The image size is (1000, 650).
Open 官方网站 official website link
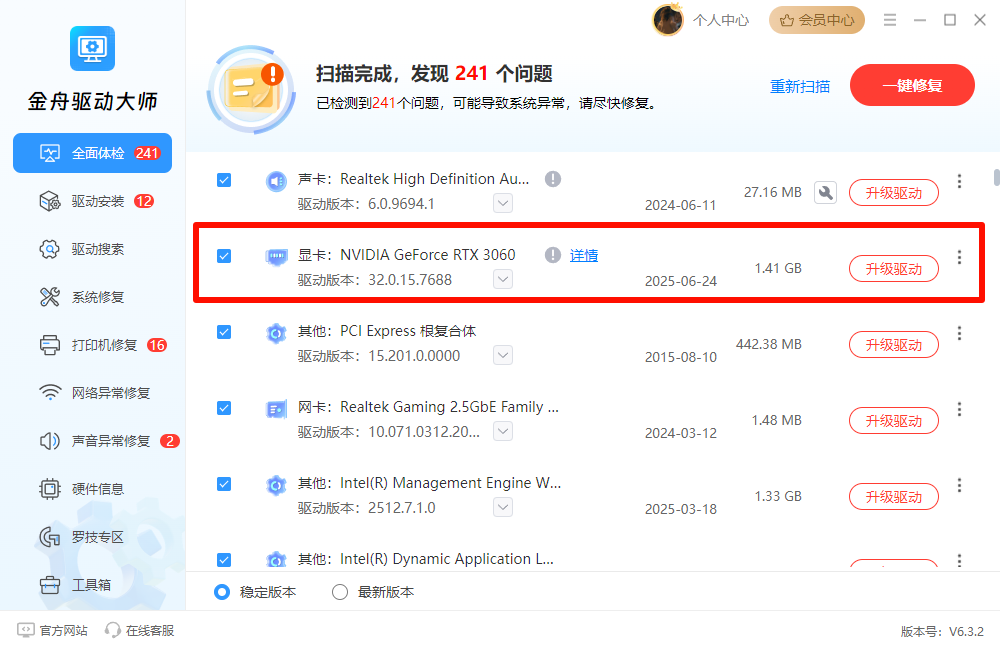click(52, 630)
